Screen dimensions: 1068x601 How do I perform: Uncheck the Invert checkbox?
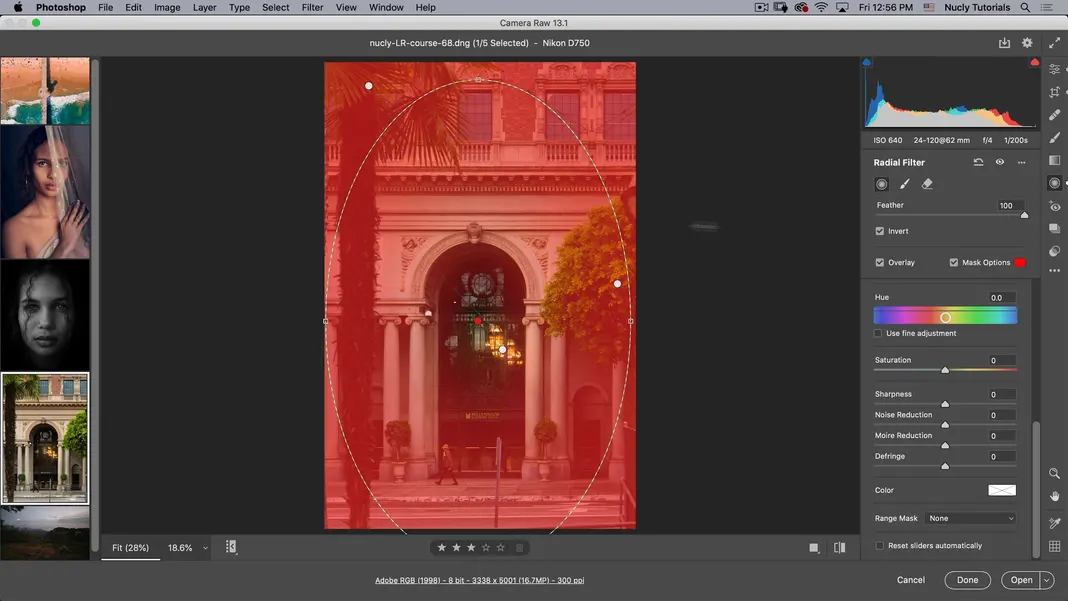click(x=879, y=231)
